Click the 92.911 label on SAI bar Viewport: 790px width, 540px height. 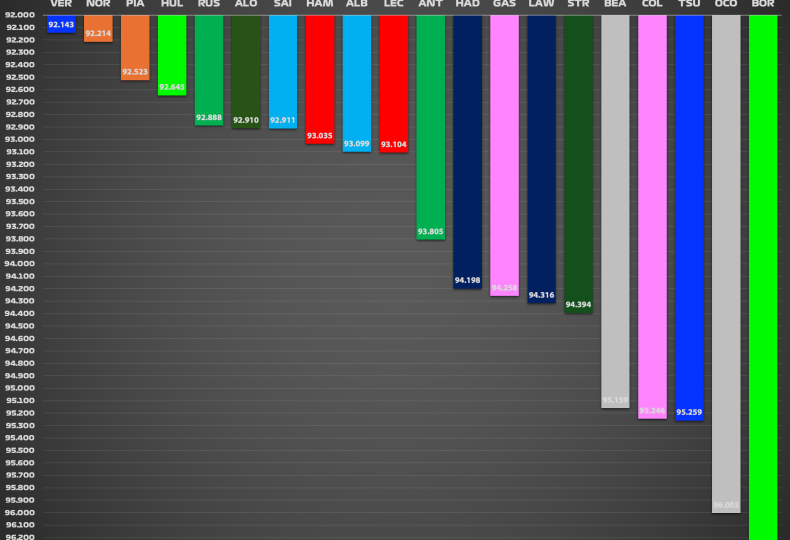[x=283, y=120]
